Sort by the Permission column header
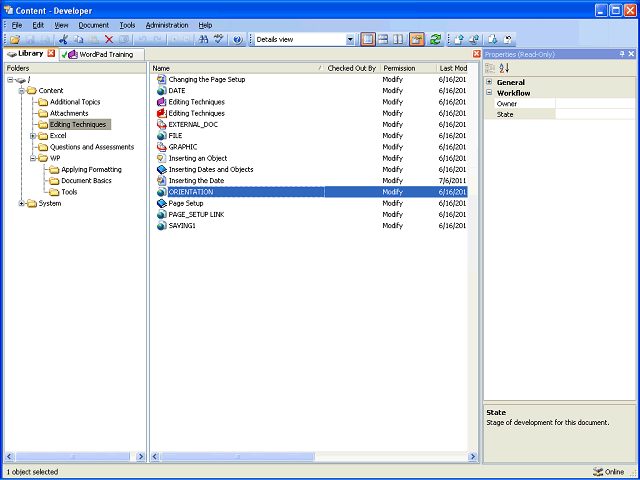This screenshot has width=640, height=480. [408, 68]
